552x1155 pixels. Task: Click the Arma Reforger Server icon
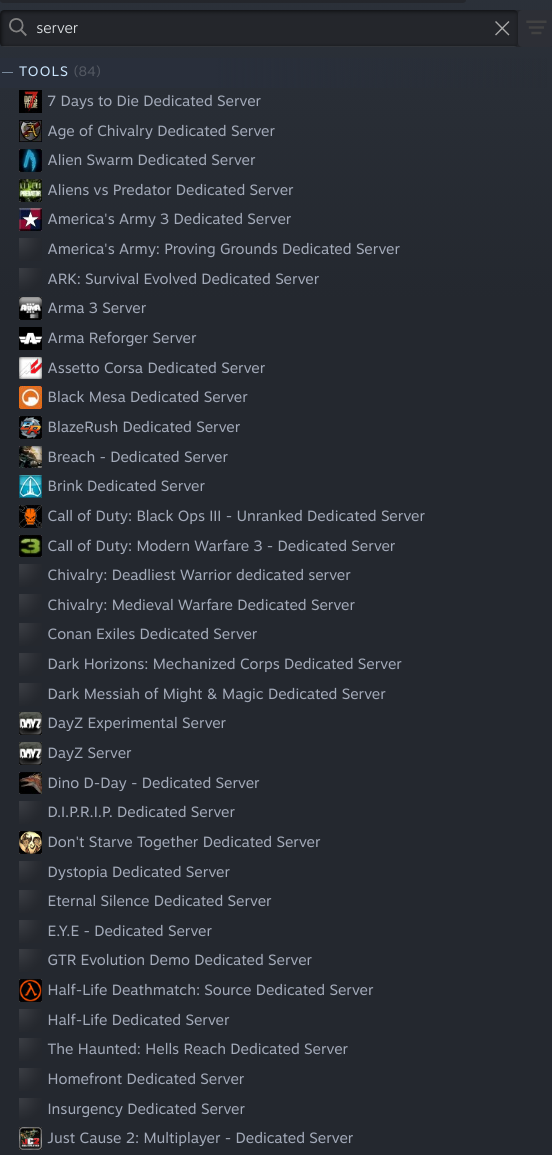pos(30,338)
